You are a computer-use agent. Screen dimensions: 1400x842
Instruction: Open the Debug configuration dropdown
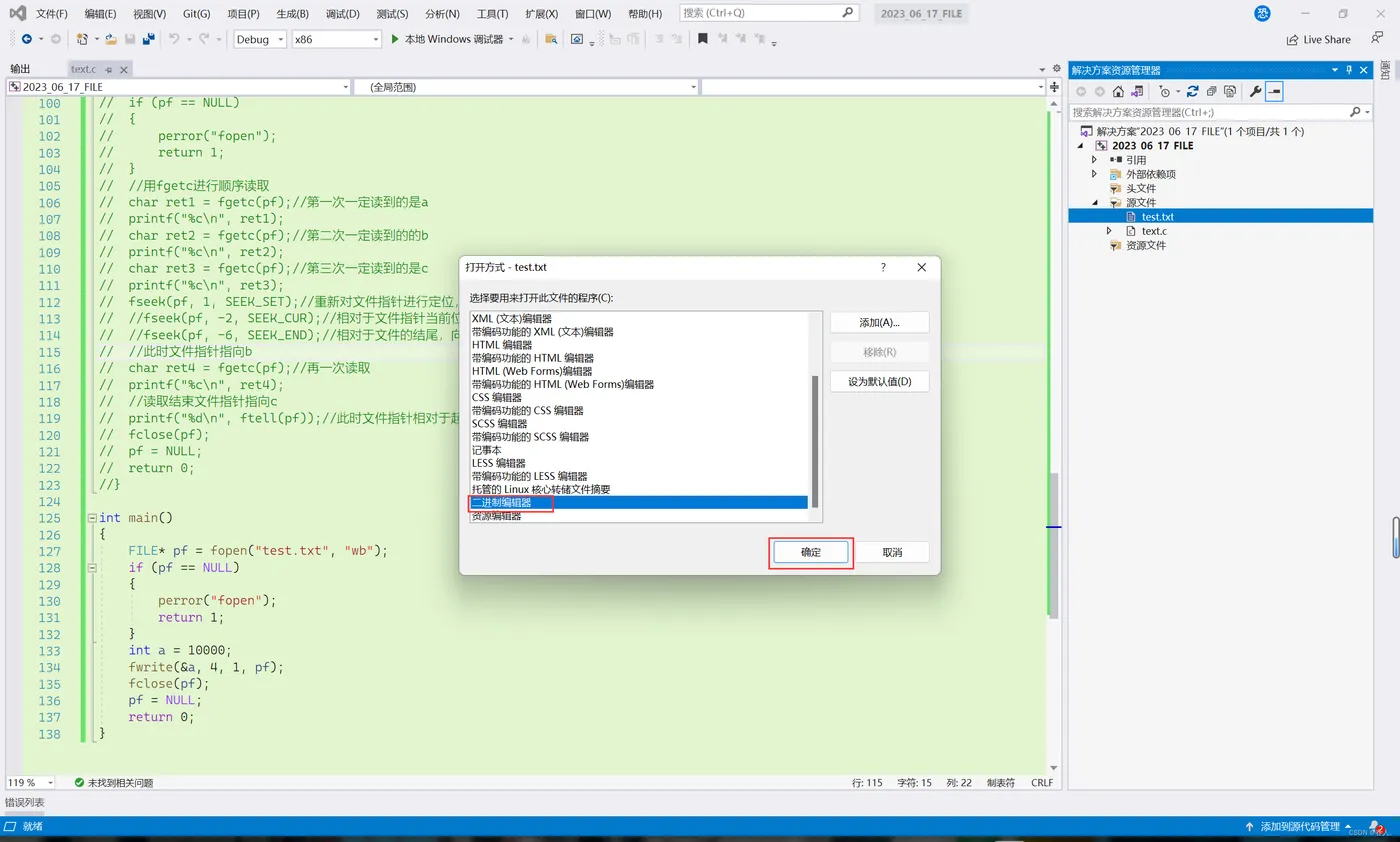[x=280, y=39]
